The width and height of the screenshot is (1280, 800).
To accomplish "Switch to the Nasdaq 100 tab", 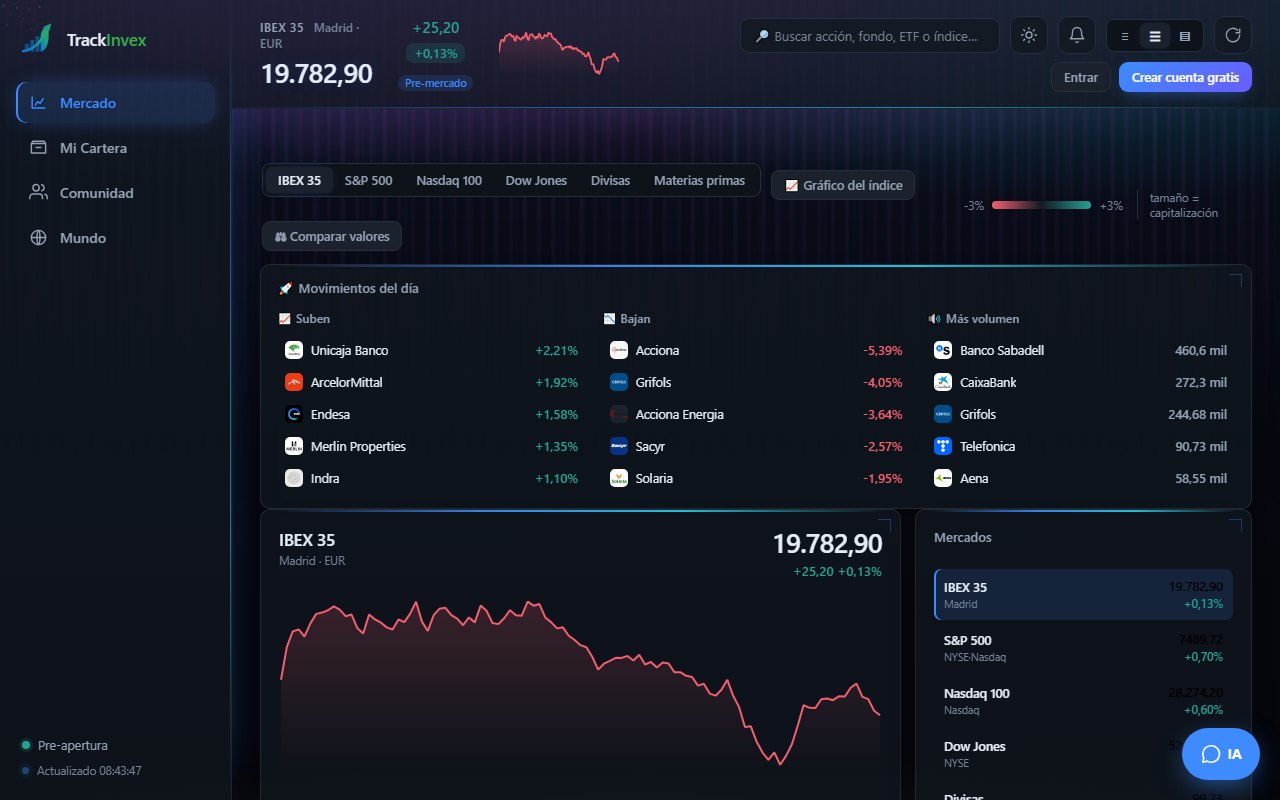I will (449, 181).
